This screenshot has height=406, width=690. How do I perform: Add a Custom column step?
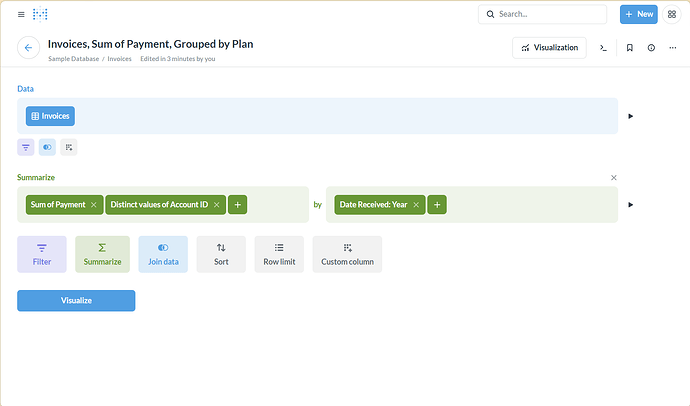347,254
